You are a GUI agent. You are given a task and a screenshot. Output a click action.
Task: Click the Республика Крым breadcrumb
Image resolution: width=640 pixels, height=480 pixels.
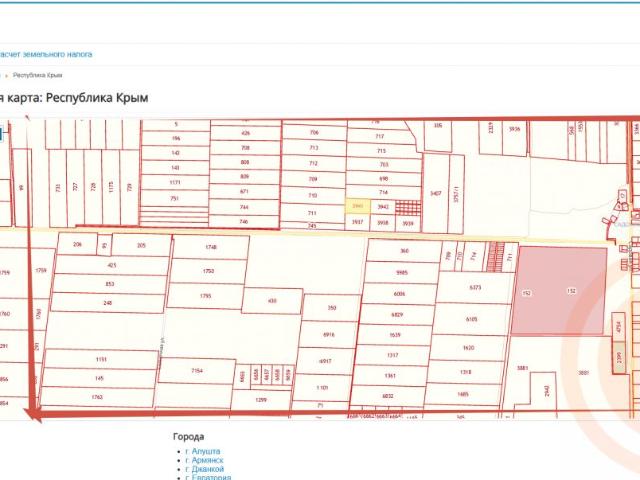38,75
